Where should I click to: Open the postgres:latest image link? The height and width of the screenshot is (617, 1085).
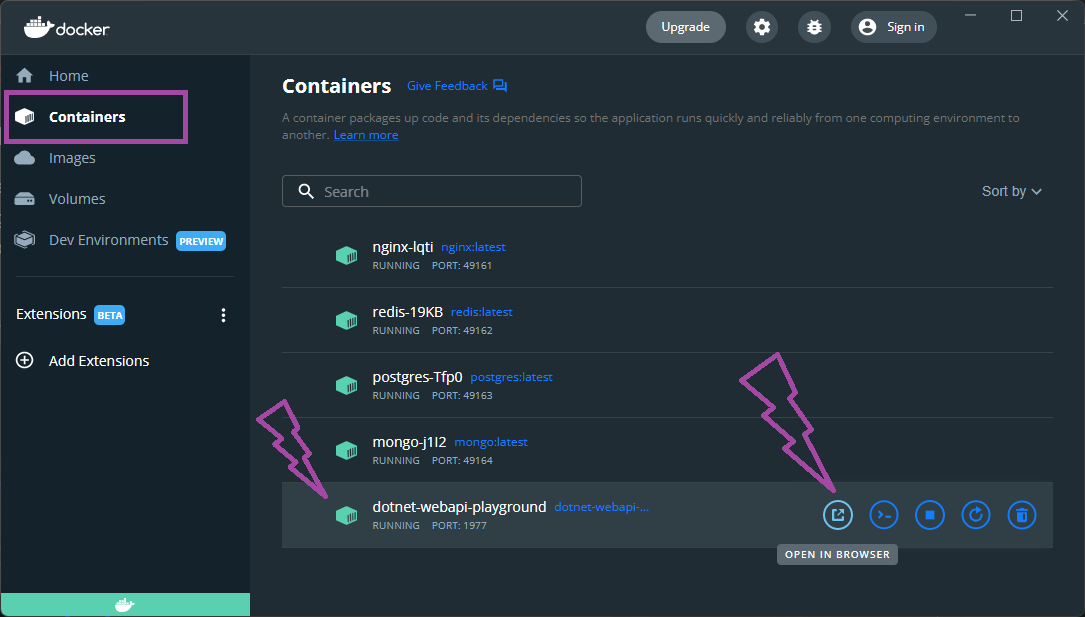pyautogui.click(x=511, y=377)
